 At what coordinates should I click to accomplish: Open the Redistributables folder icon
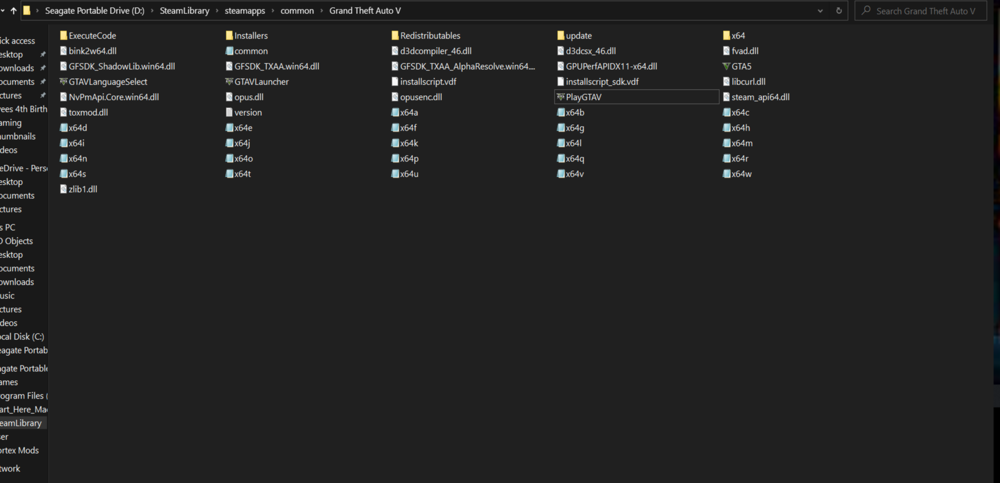click(x=395, y=36)
